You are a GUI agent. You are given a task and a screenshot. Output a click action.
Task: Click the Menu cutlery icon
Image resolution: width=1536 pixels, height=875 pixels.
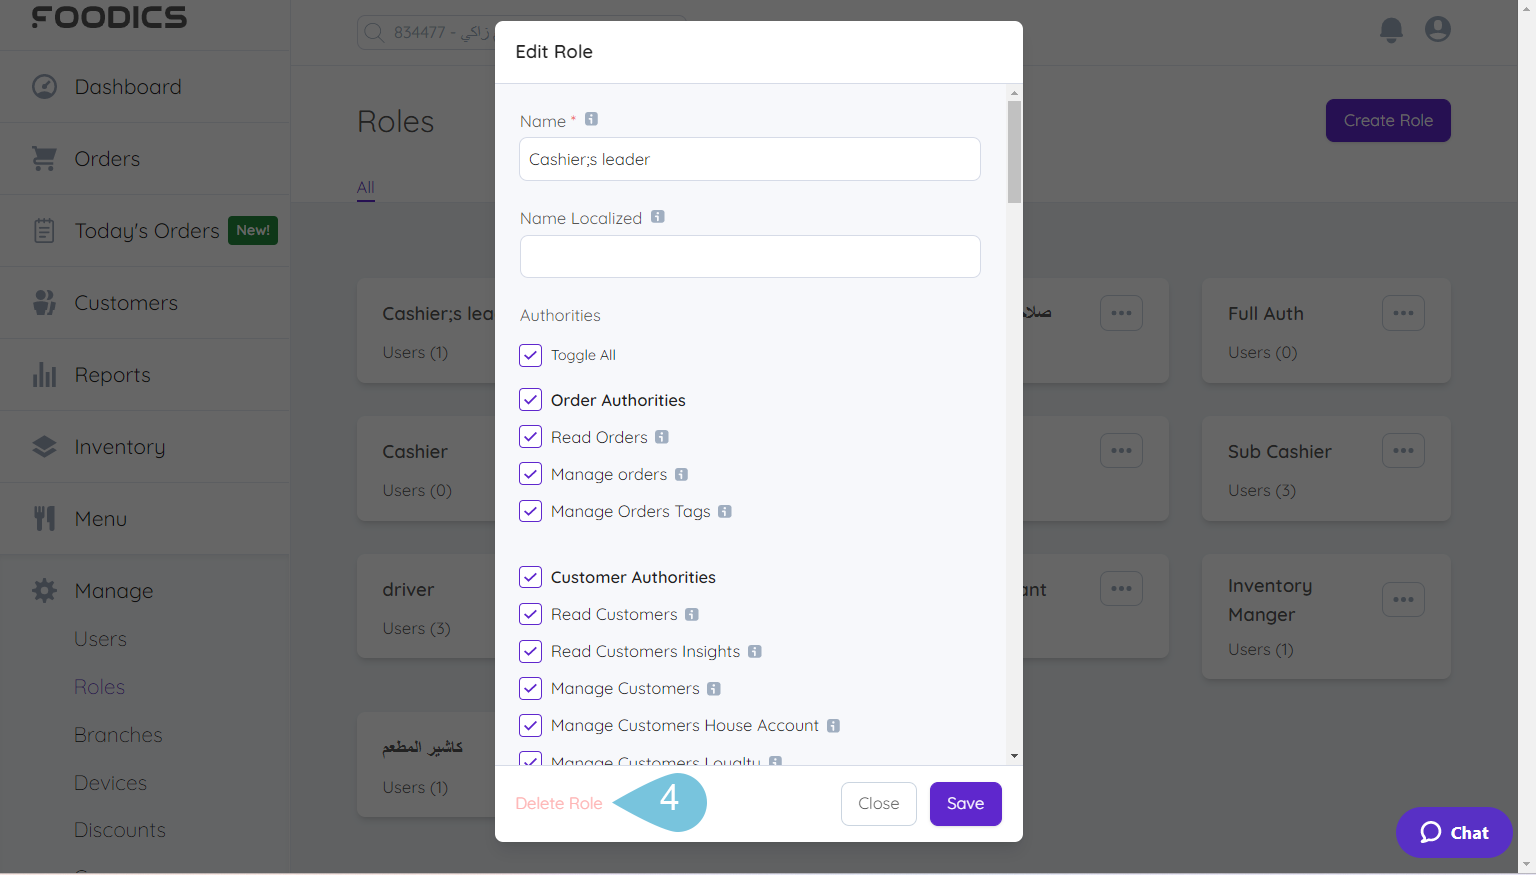tap(44, 518)
